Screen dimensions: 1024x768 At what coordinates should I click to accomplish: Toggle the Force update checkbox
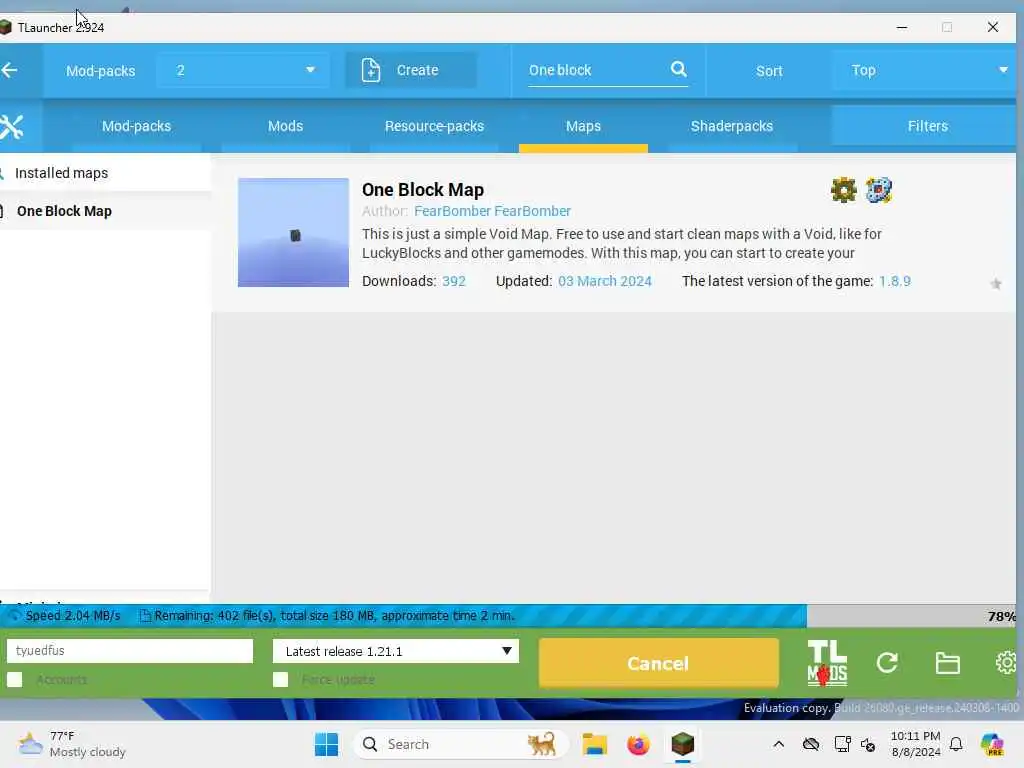pyautogui.click(x=280, y=680)
